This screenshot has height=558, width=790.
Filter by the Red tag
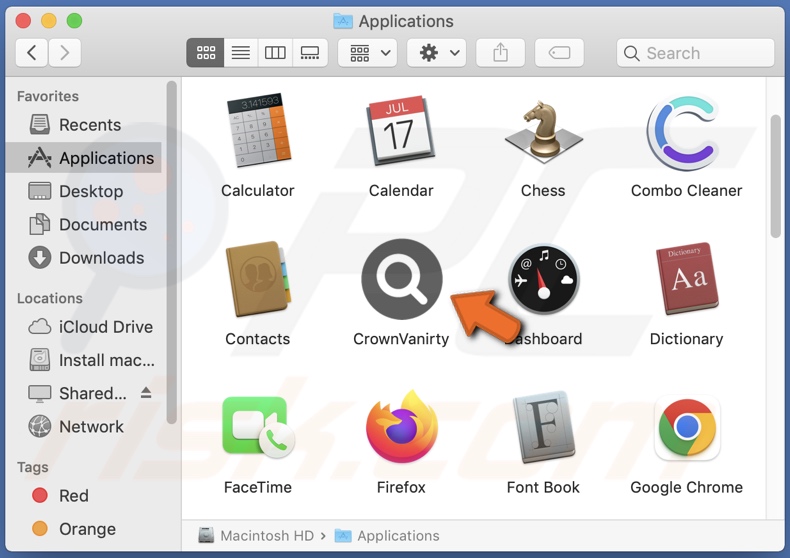point(83,496)
